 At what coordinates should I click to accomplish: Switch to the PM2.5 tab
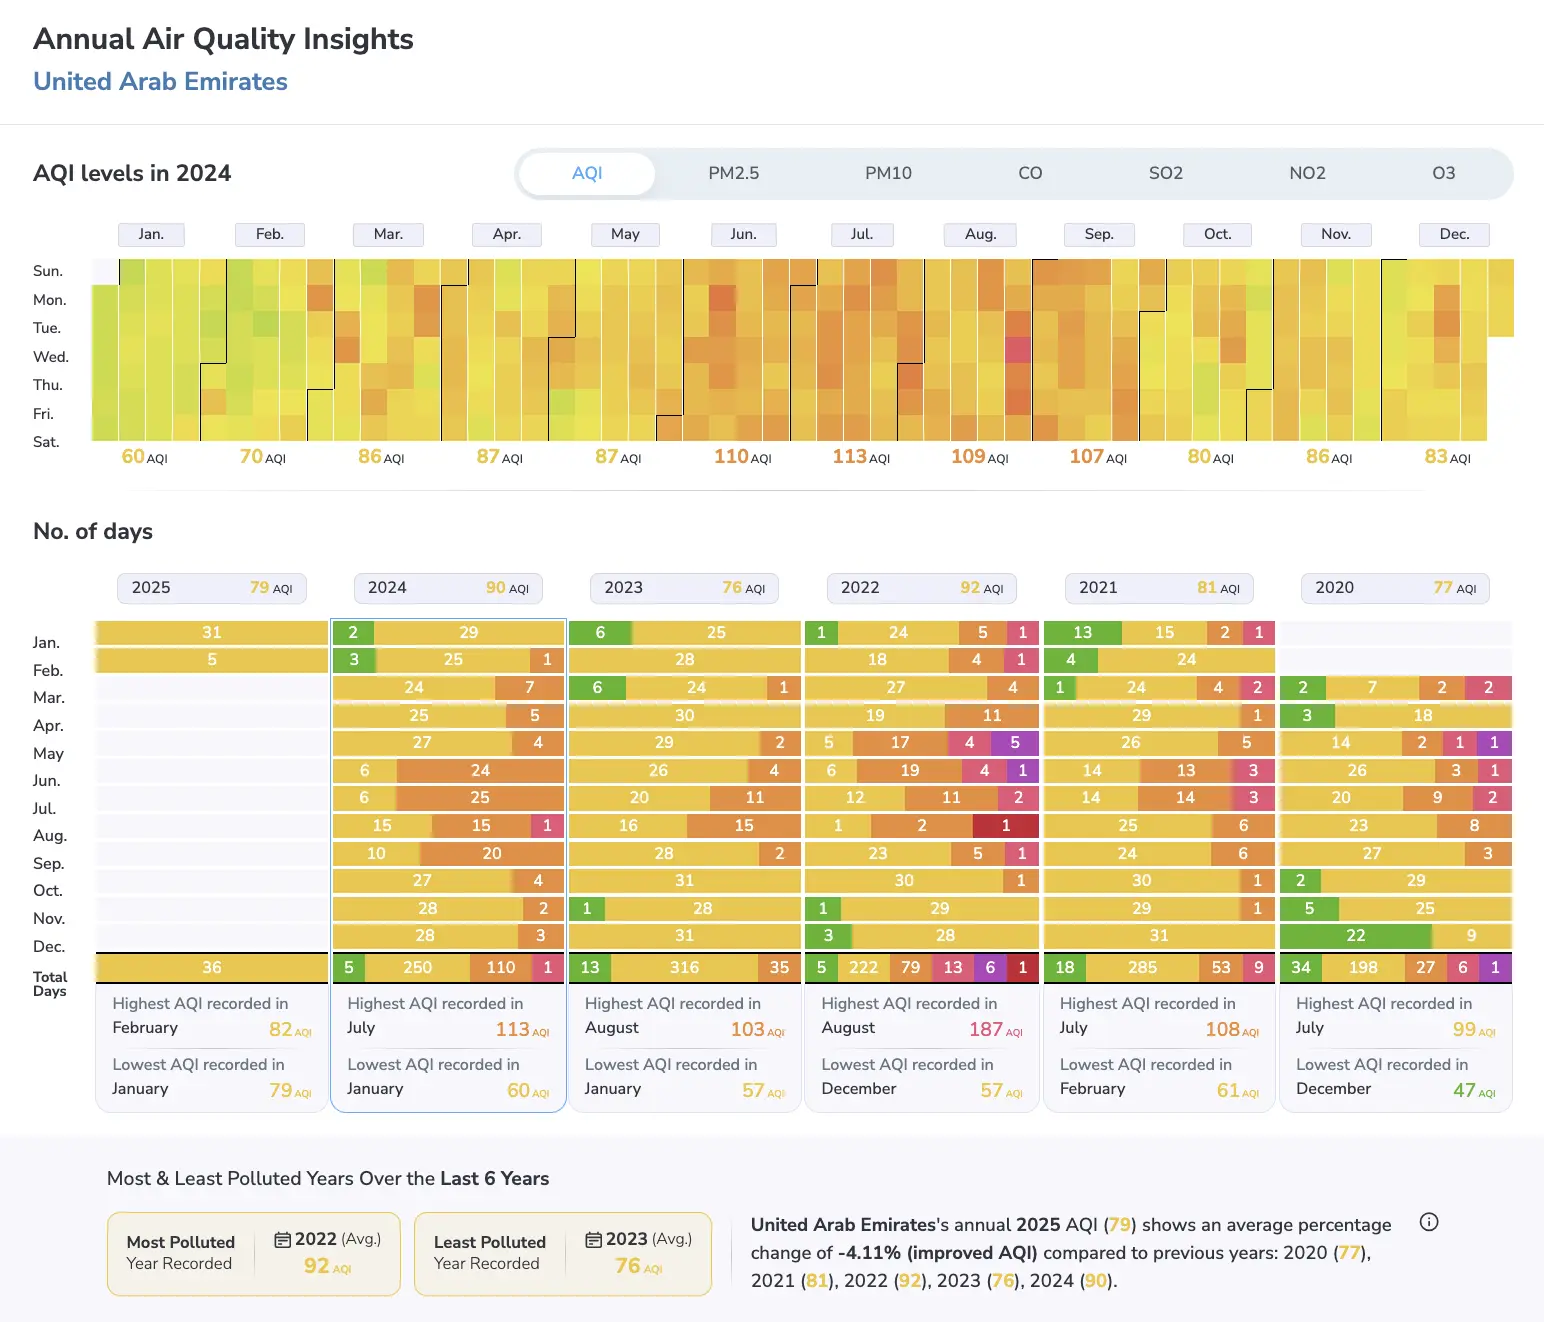click(734, 173)
